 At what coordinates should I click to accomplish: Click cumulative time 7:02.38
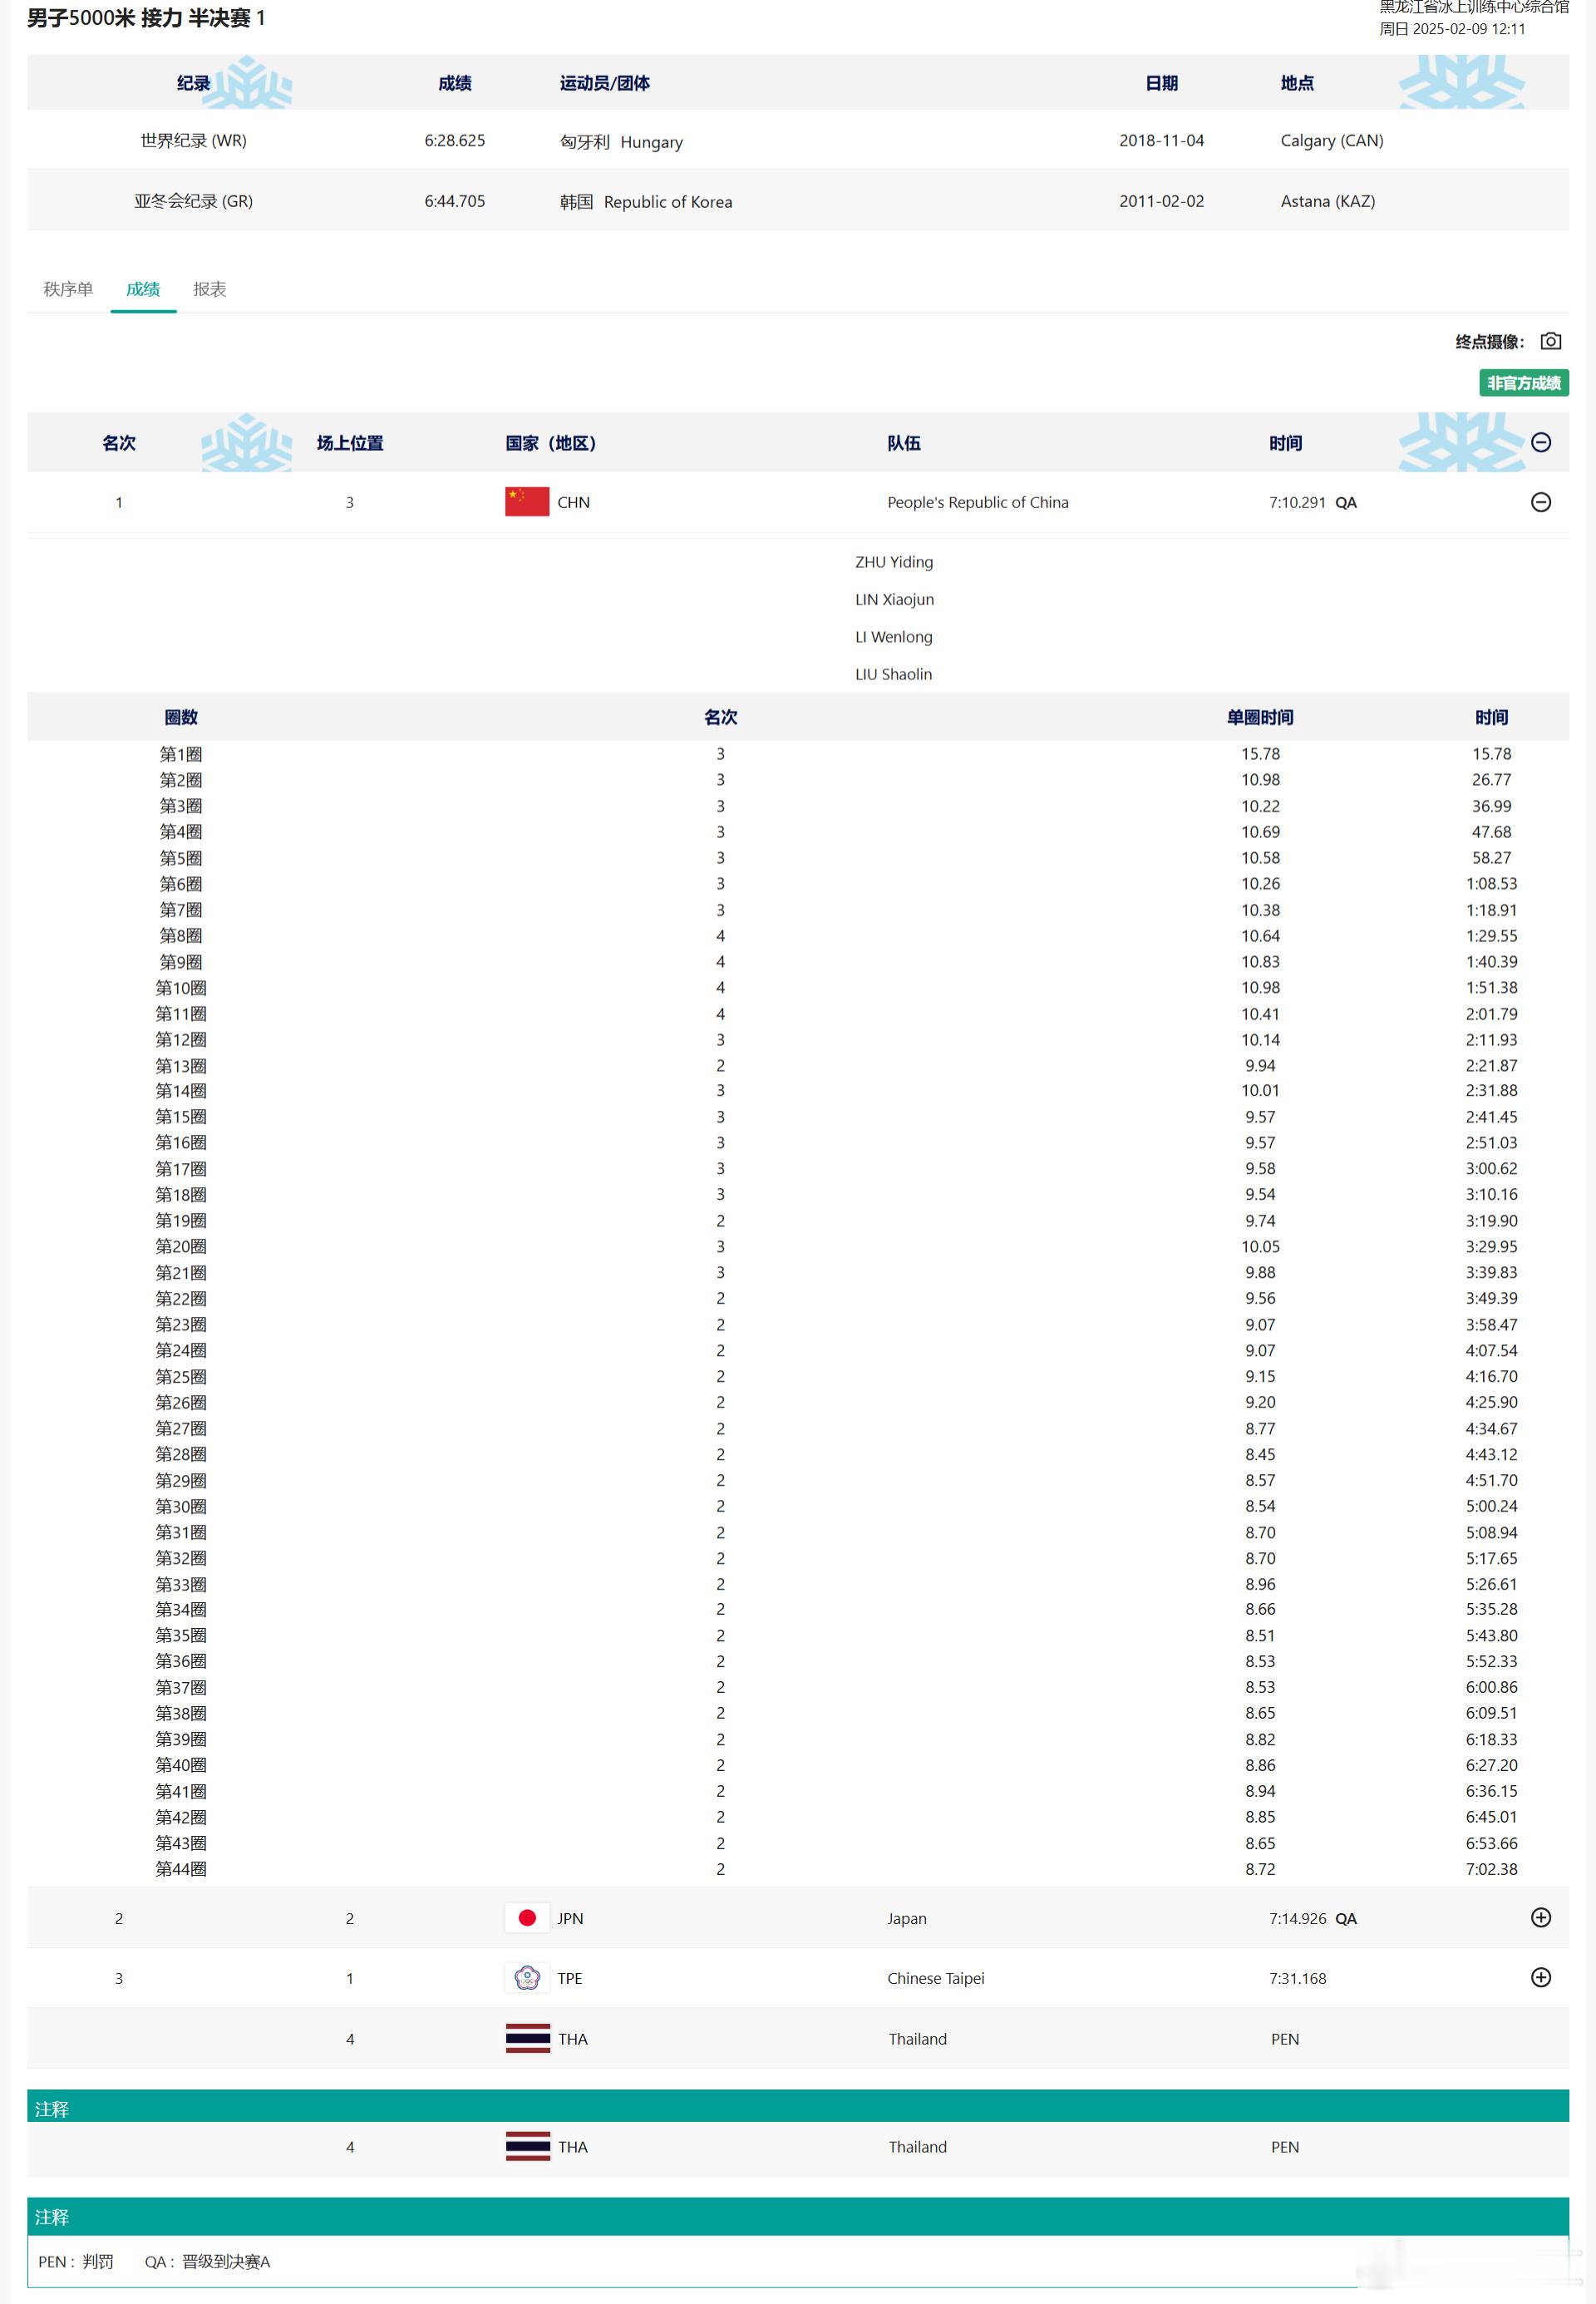[x=1491, y=1868]
